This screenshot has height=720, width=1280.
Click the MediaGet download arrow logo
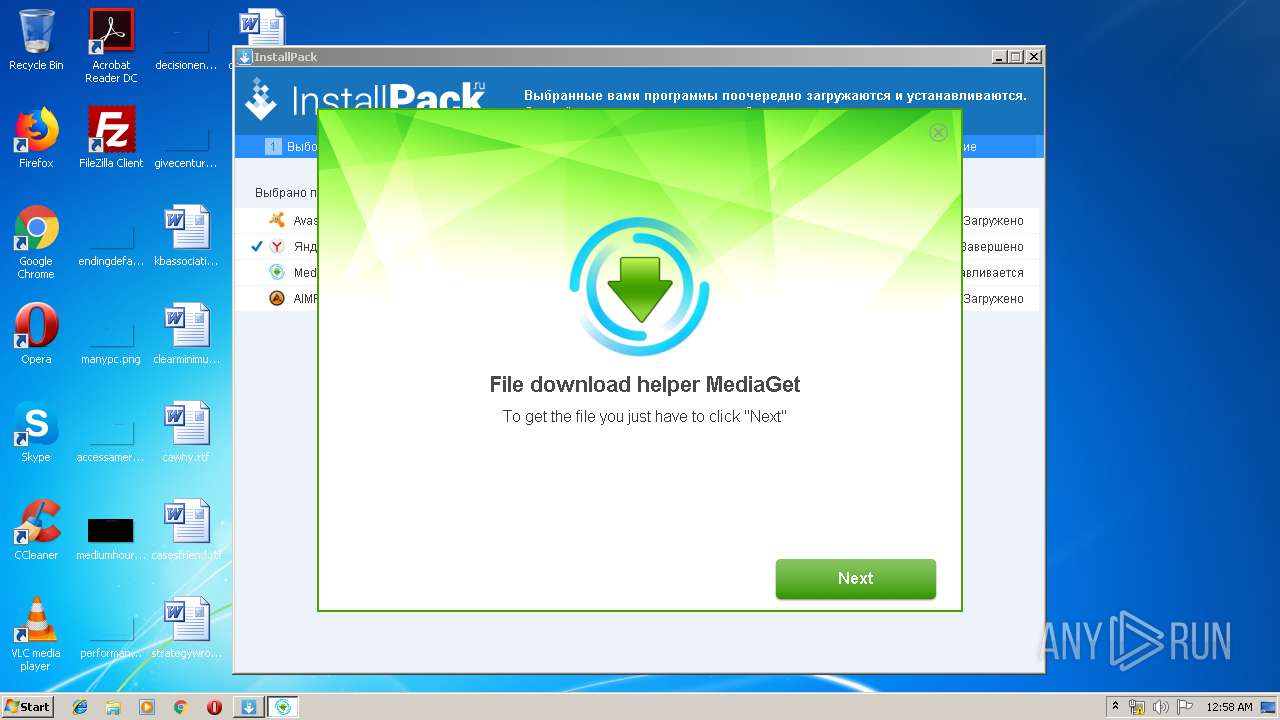coord(640,287)
